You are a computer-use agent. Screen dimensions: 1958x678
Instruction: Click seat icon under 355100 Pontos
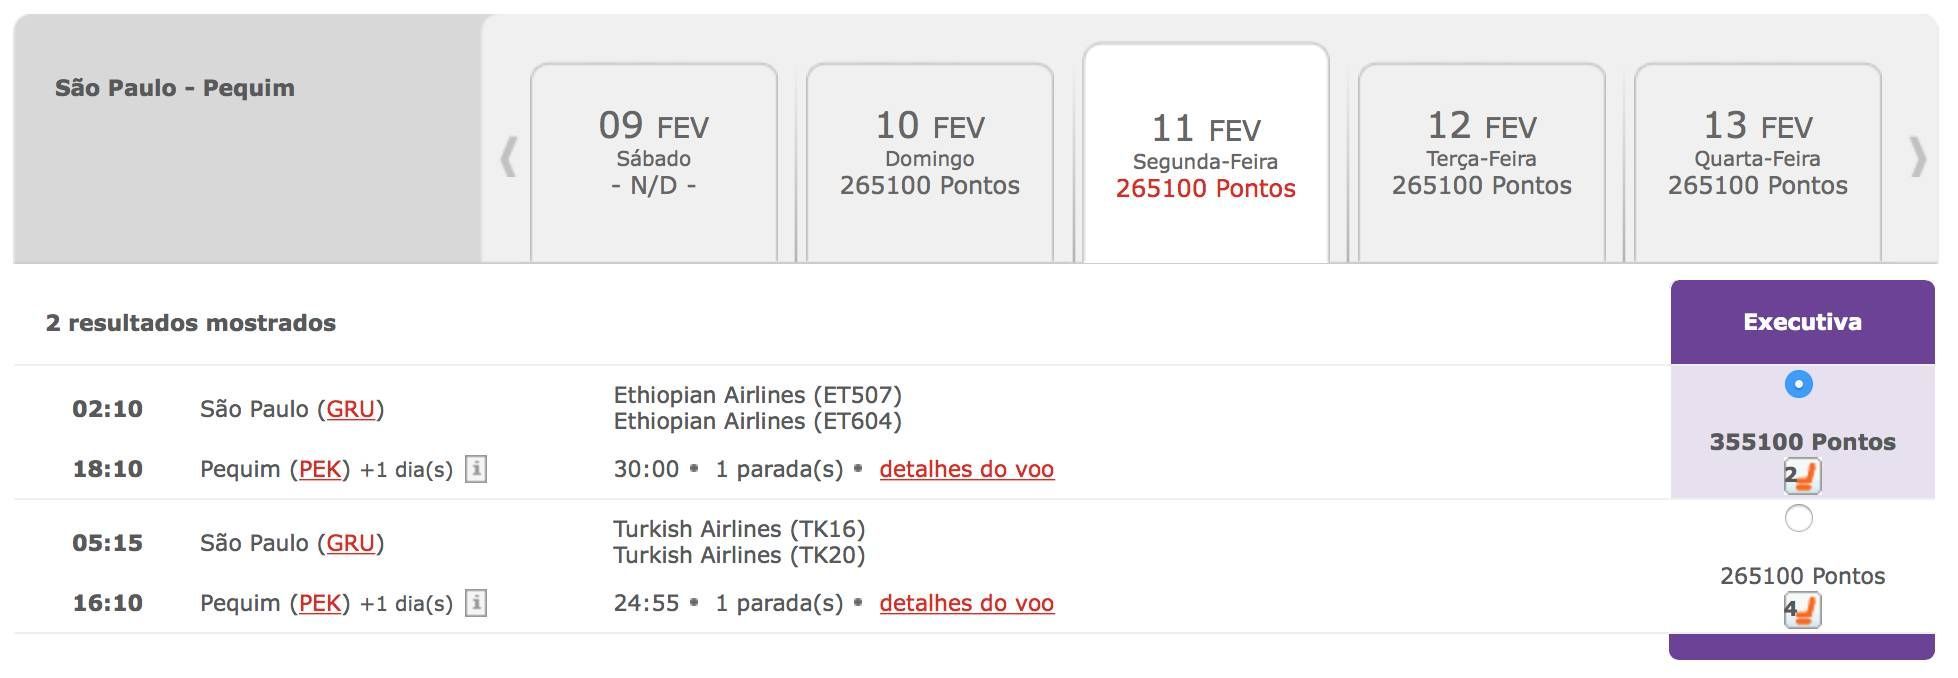[x=1802, y=476]
